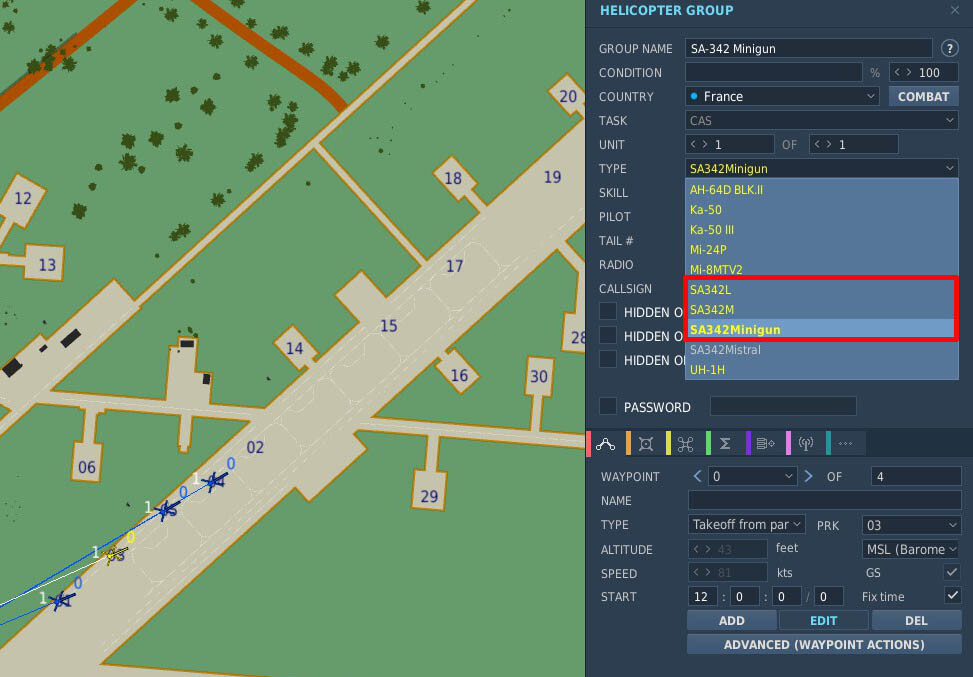The height and width of the screenshot is (677, 973).
Task: Select the blue helicopter closest to label 02
Action: tap(215, 480)
